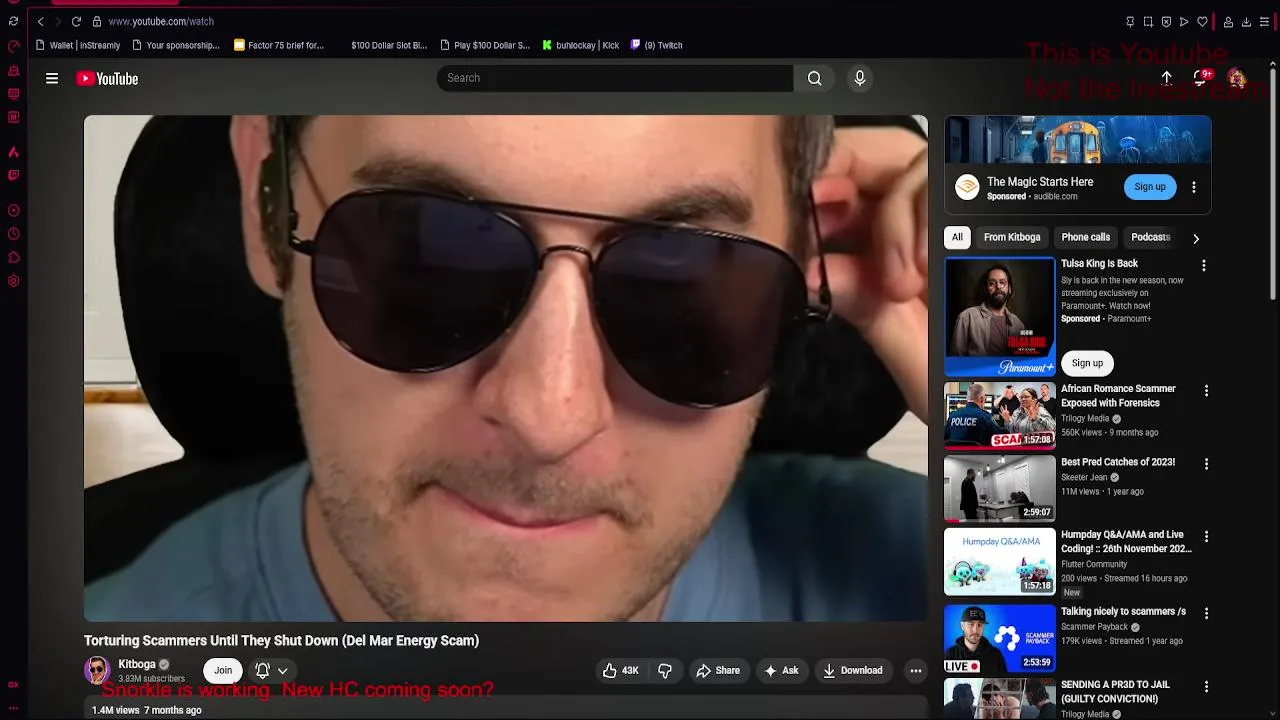Go back using browser back arrow
The width and height of the screenshot is (1280, 720).
[41, 21]
